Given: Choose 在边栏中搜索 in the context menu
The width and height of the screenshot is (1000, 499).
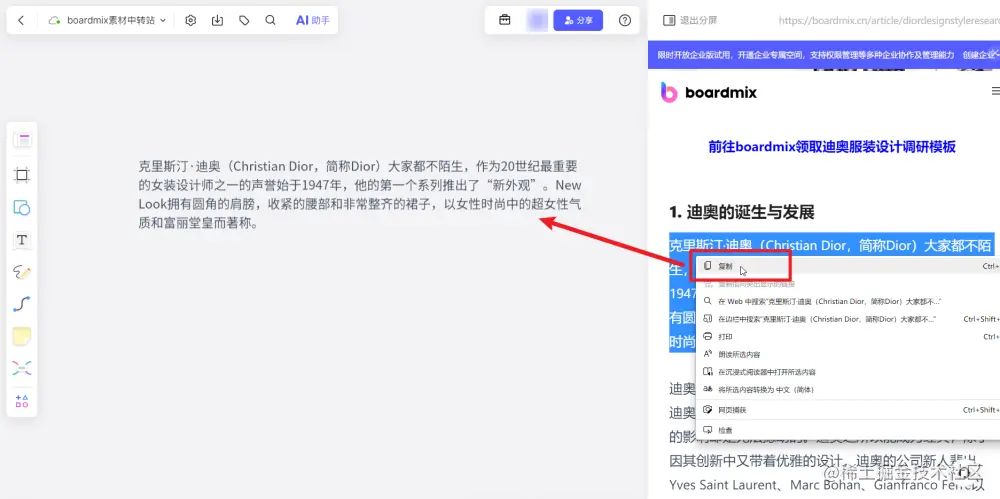Looking at the screenshot, I should click(848, 319).
